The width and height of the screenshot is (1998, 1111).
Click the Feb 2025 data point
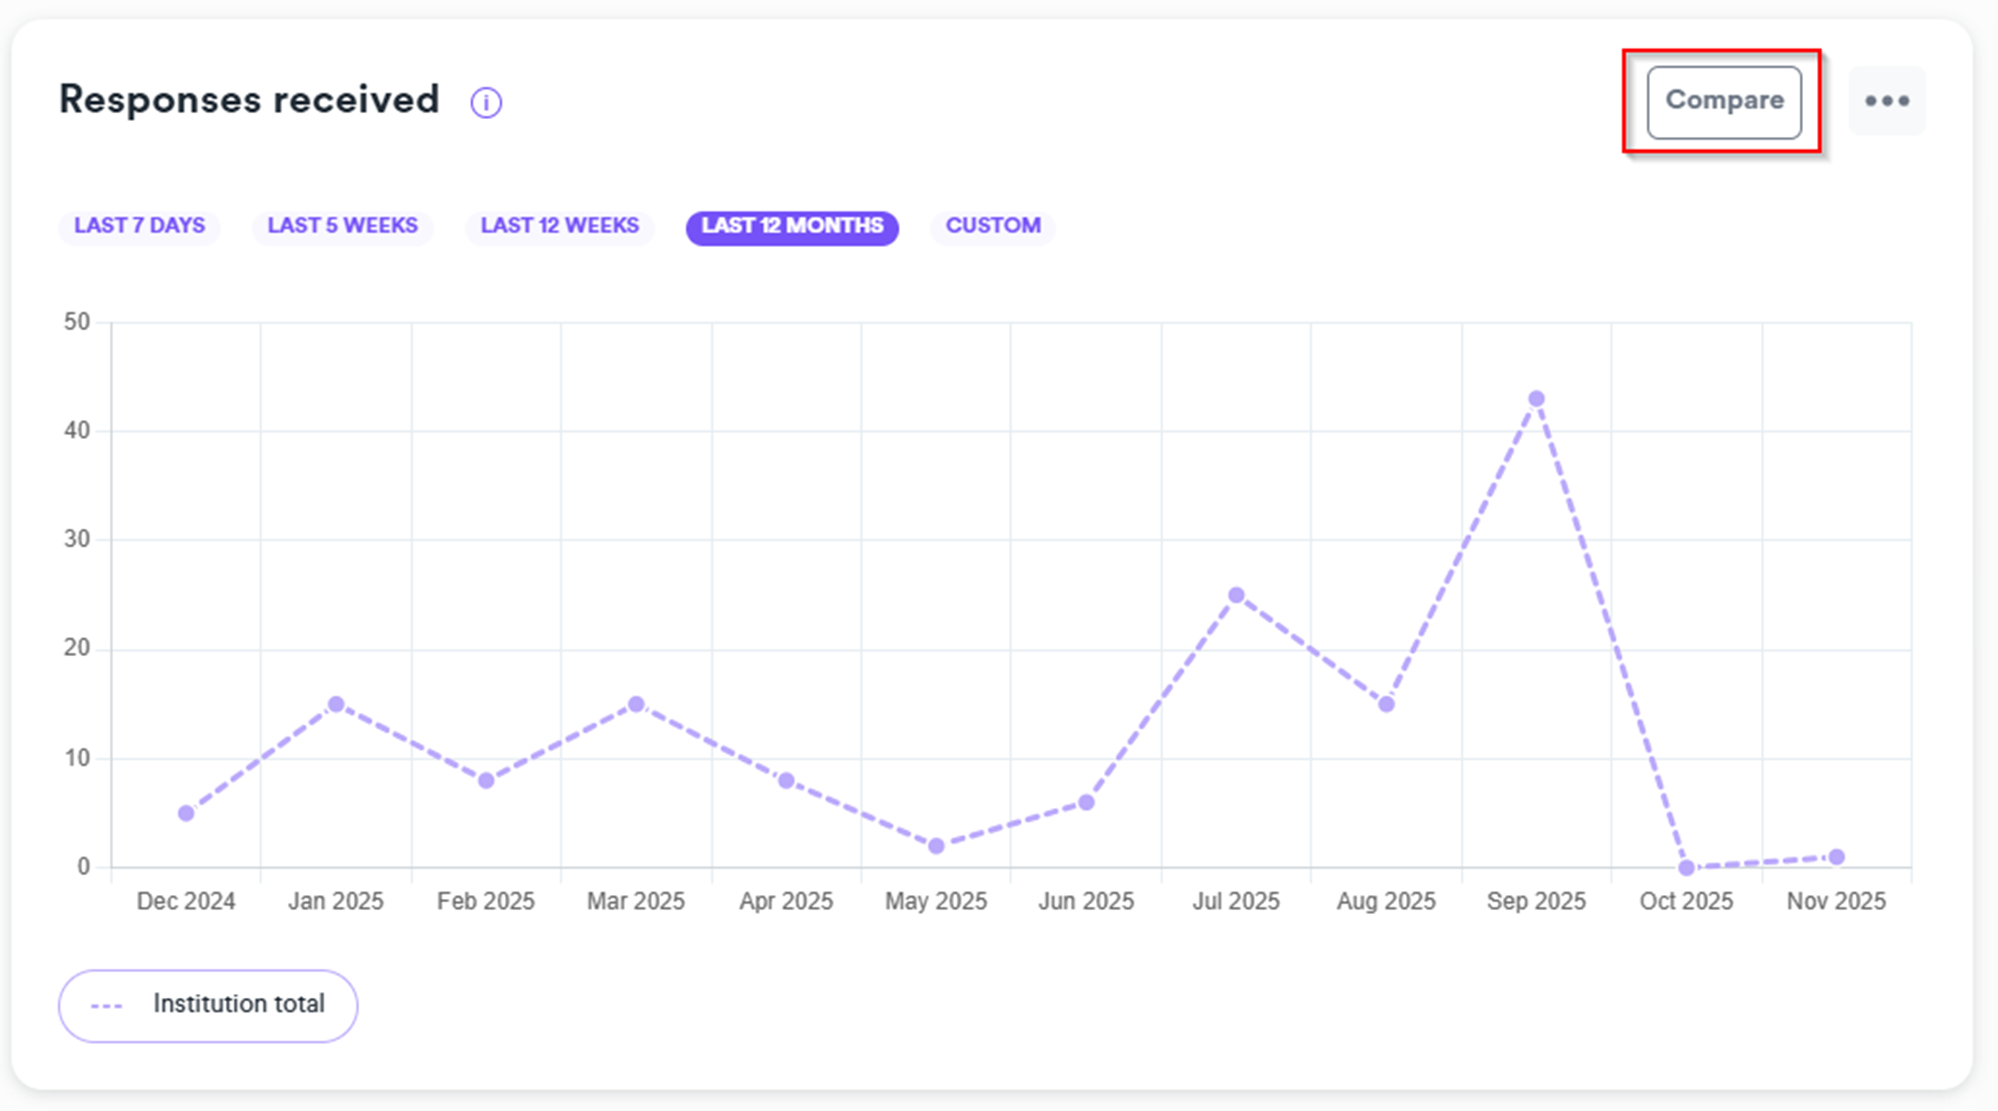tap(486, 780)
